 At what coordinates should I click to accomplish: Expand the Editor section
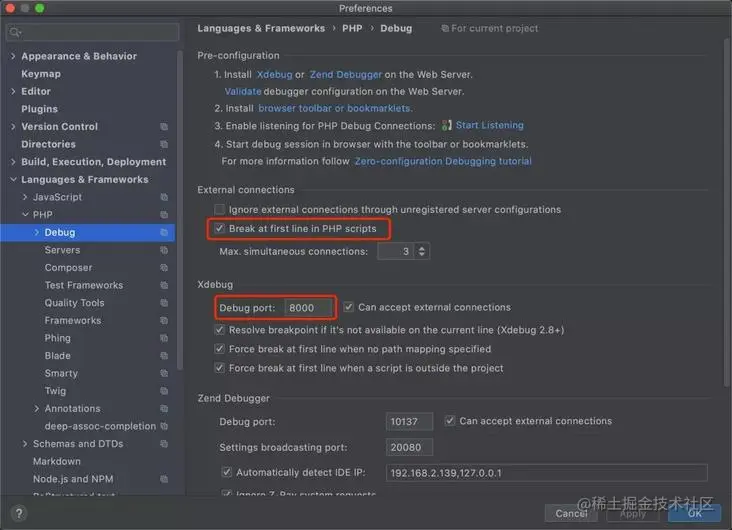coord(13,92)
